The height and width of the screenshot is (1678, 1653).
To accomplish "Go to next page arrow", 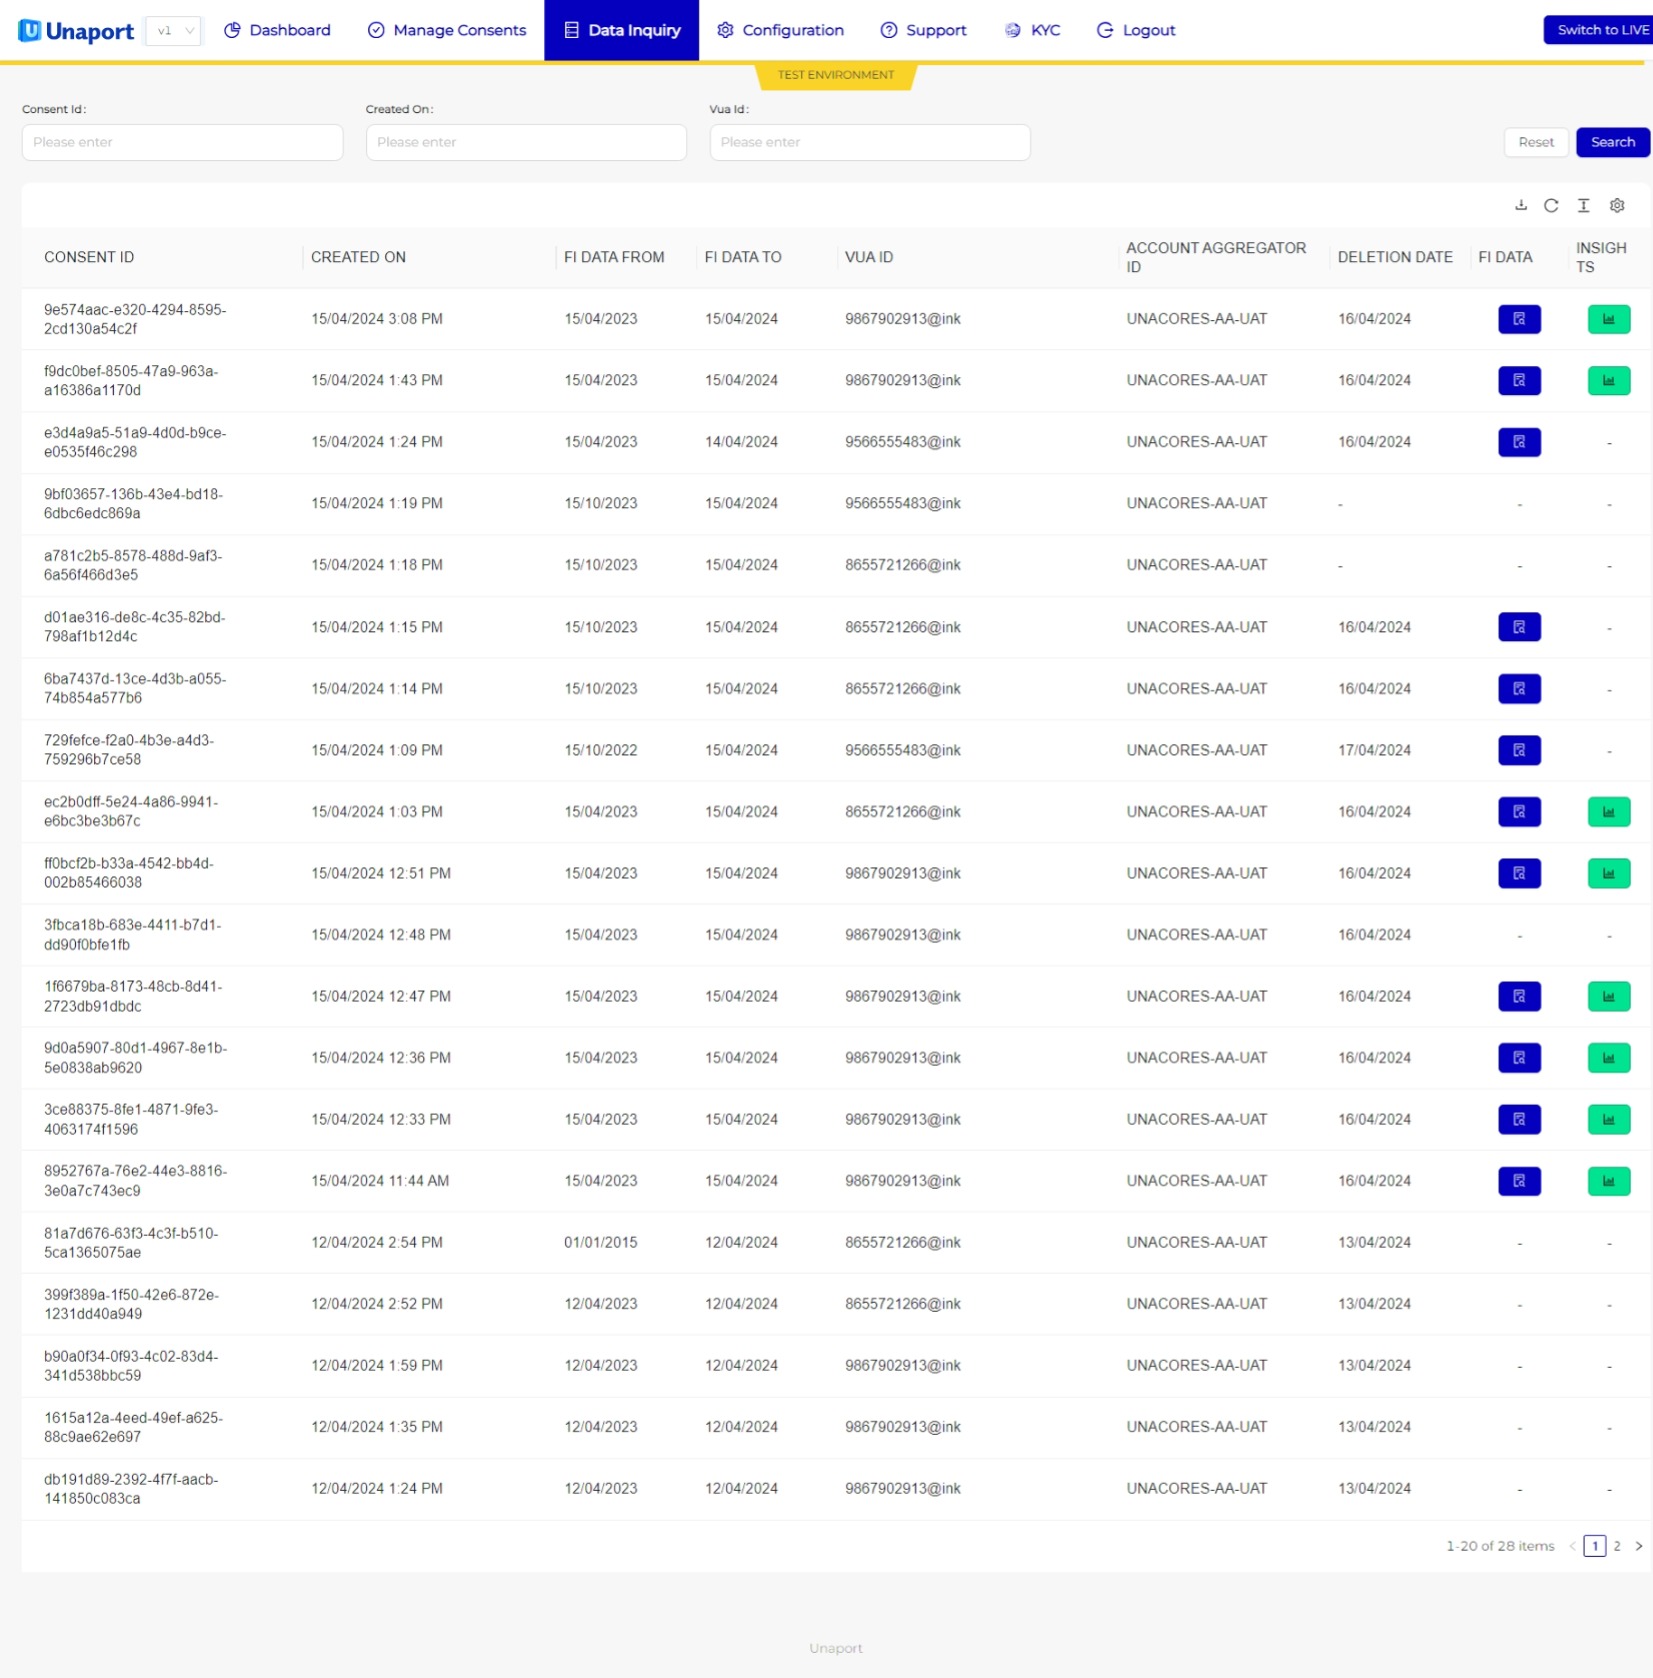I will click(x=1638, y=1546).
